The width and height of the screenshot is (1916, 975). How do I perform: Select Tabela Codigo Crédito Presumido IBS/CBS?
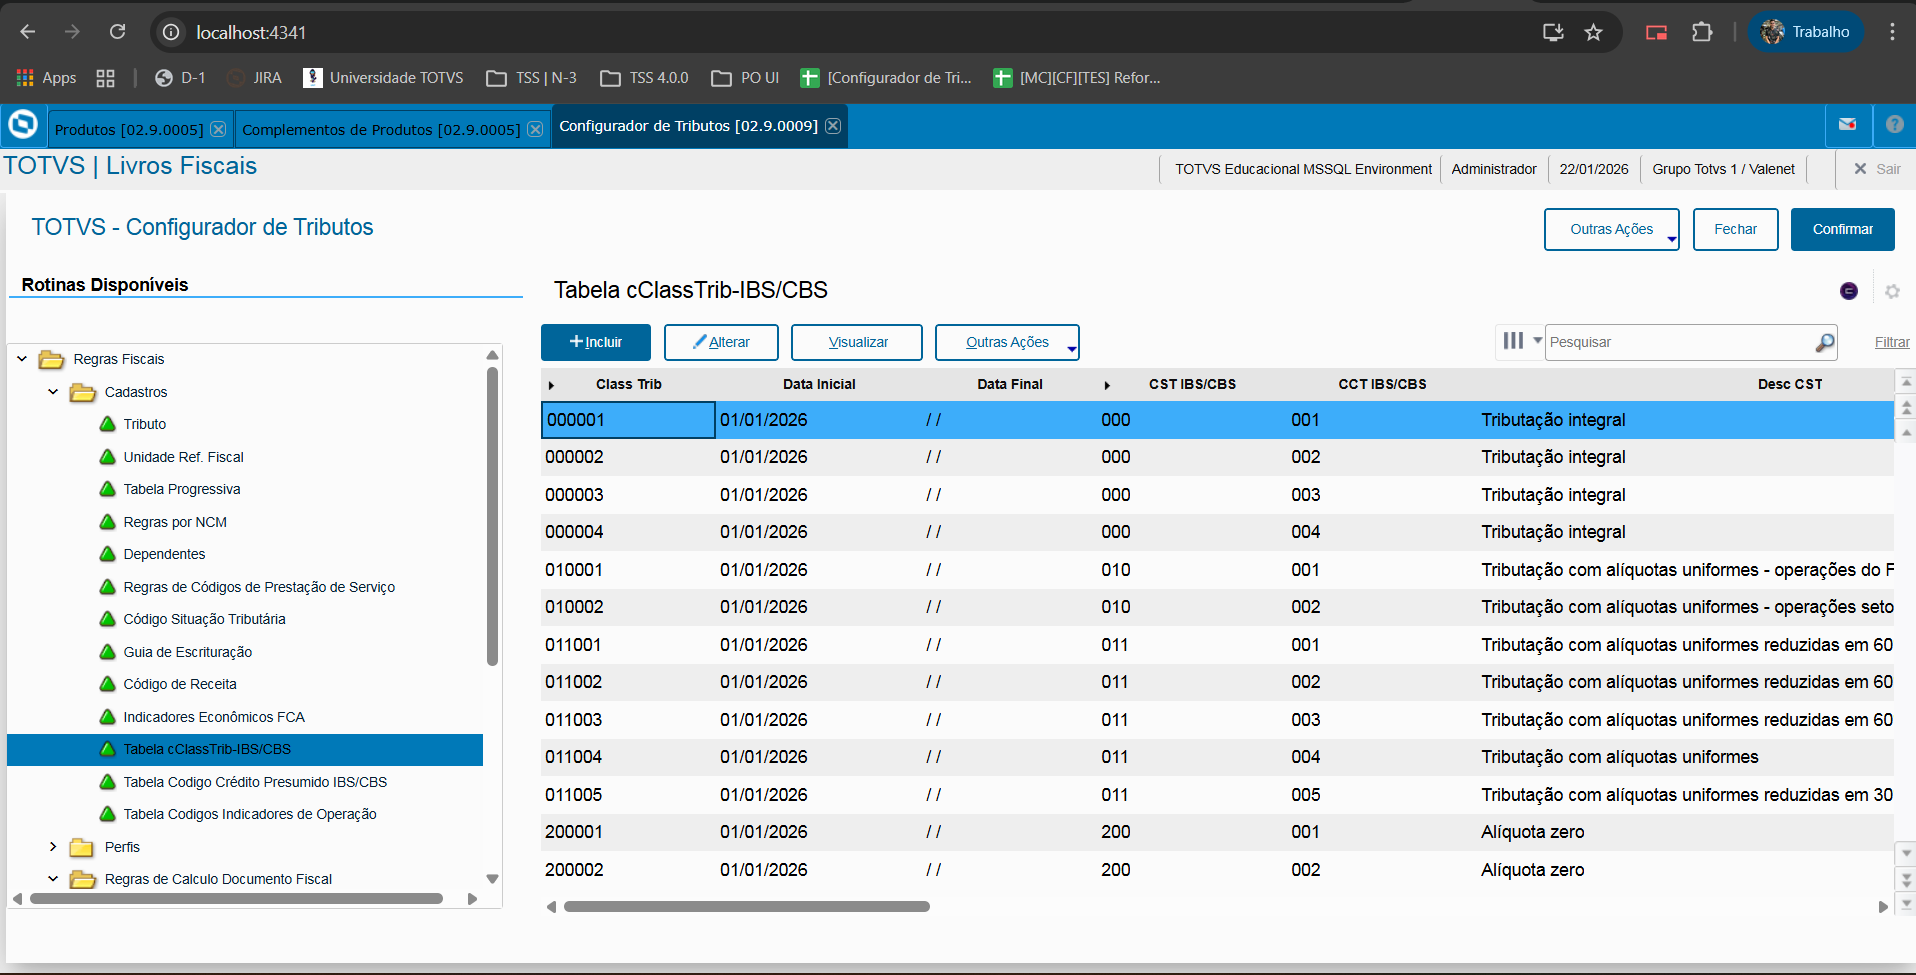[255, 782]
